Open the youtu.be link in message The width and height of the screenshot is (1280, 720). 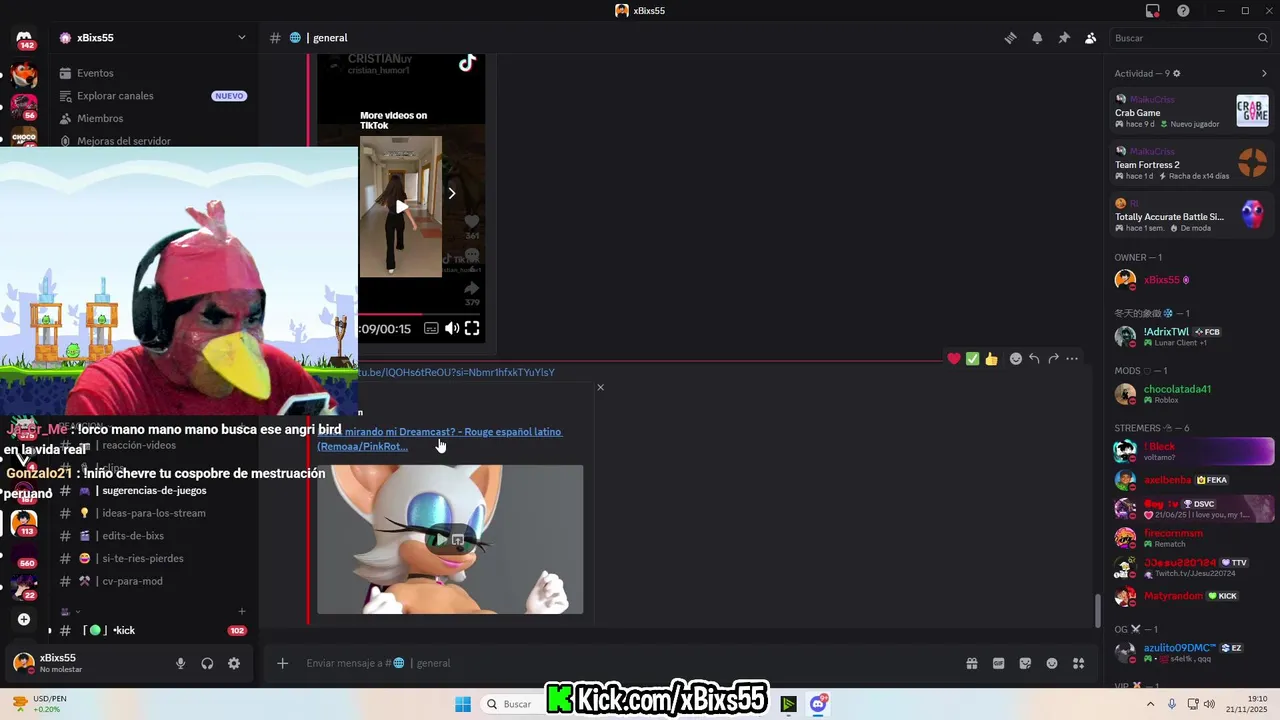(457, 372)
